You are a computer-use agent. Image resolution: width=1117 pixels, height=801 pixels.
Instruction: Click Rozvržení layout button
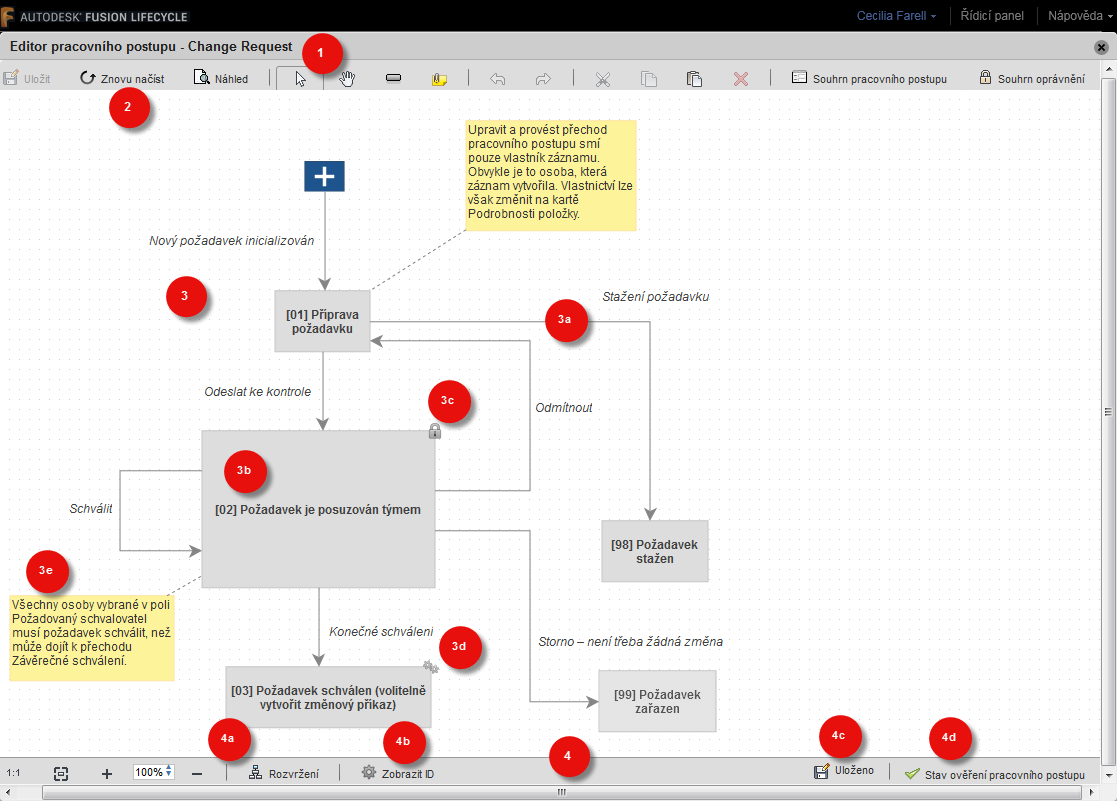(x=284, y=773)
